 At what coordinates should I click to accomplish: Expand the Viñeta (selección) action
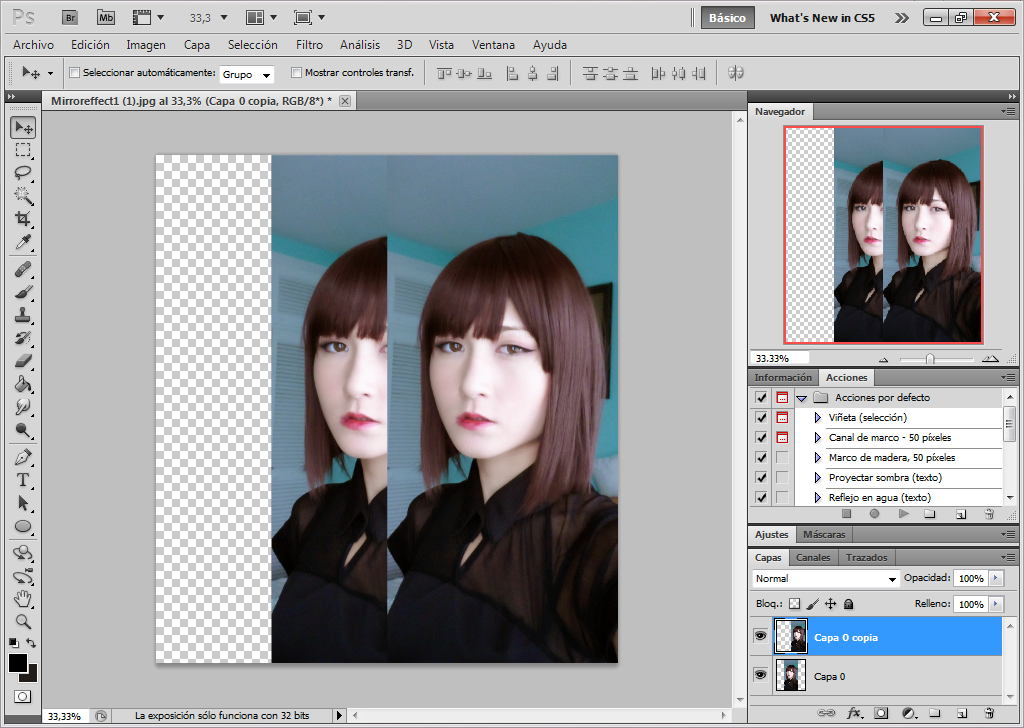point(818,418)
